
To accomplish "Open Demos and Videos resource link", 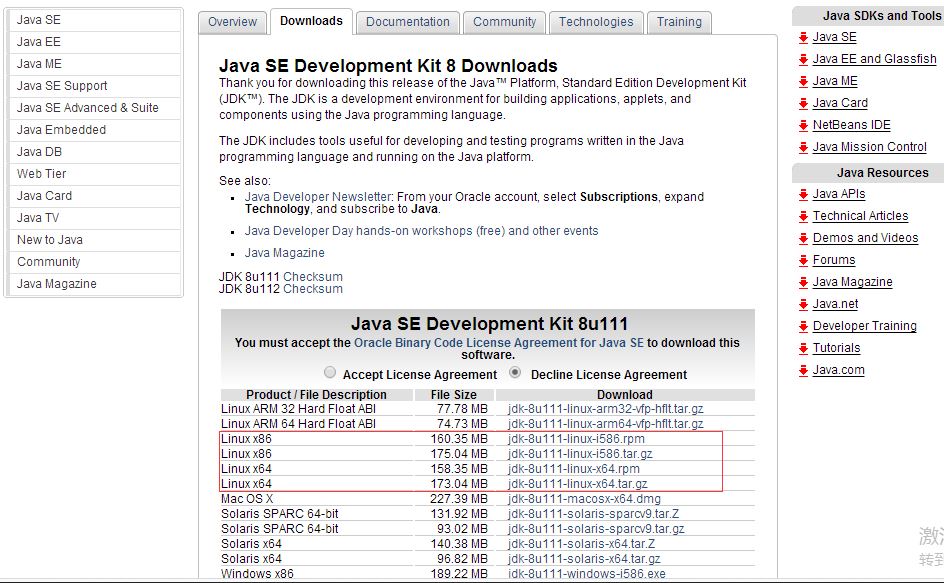I will pos(865,238).
